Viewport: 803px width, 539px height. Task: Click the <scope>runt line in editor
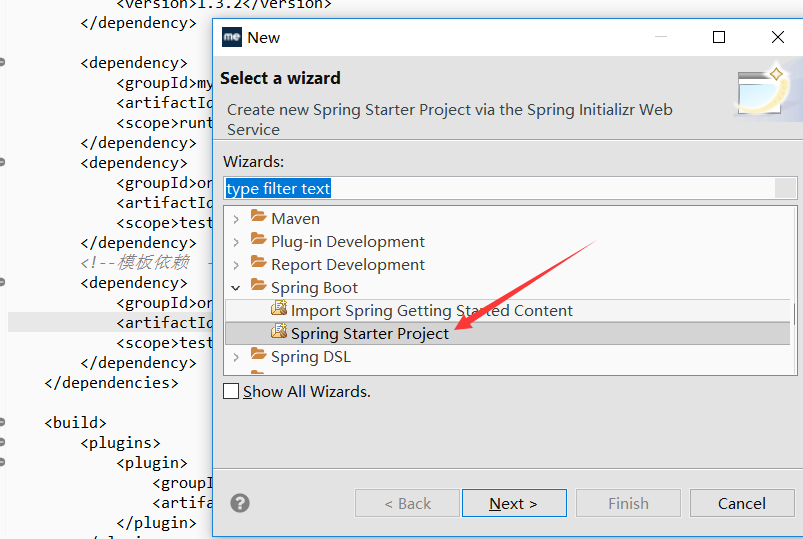point(164,123)
